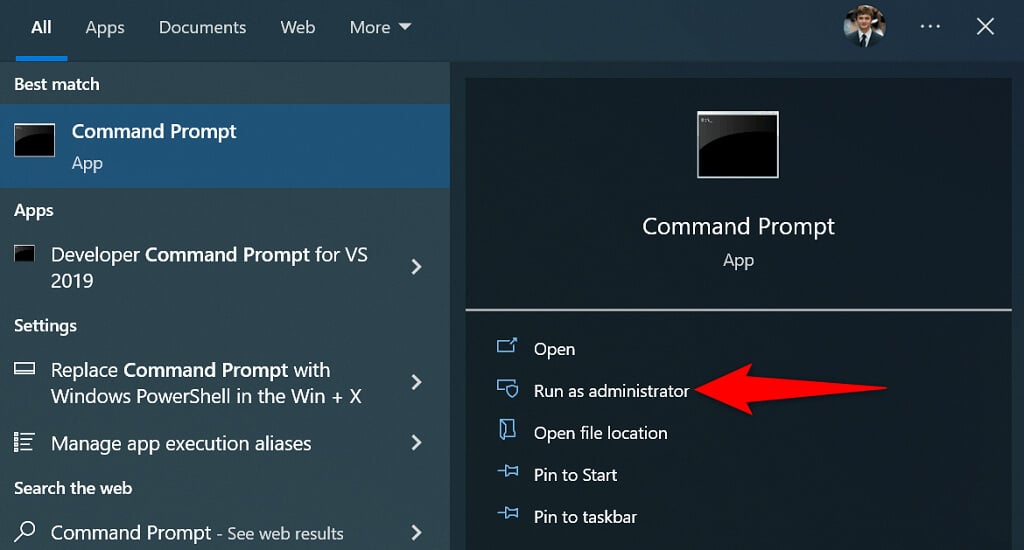Click the large Command Prompt preview icon
Viewport: 1024px width, 550px height.
pos(738,144)
